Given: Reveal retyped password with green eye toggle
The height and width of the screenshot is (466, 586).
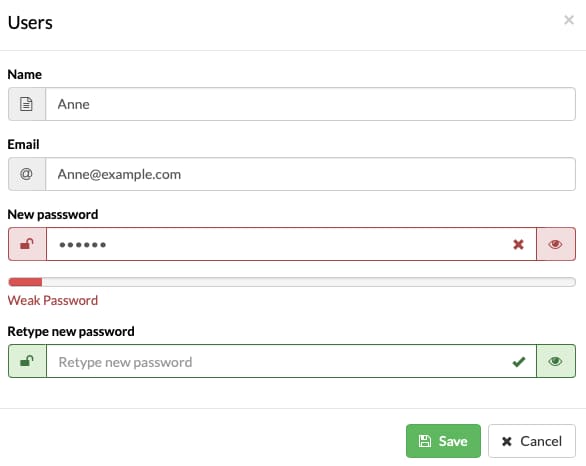Looking at the screenshot, I should coord(556,361).
